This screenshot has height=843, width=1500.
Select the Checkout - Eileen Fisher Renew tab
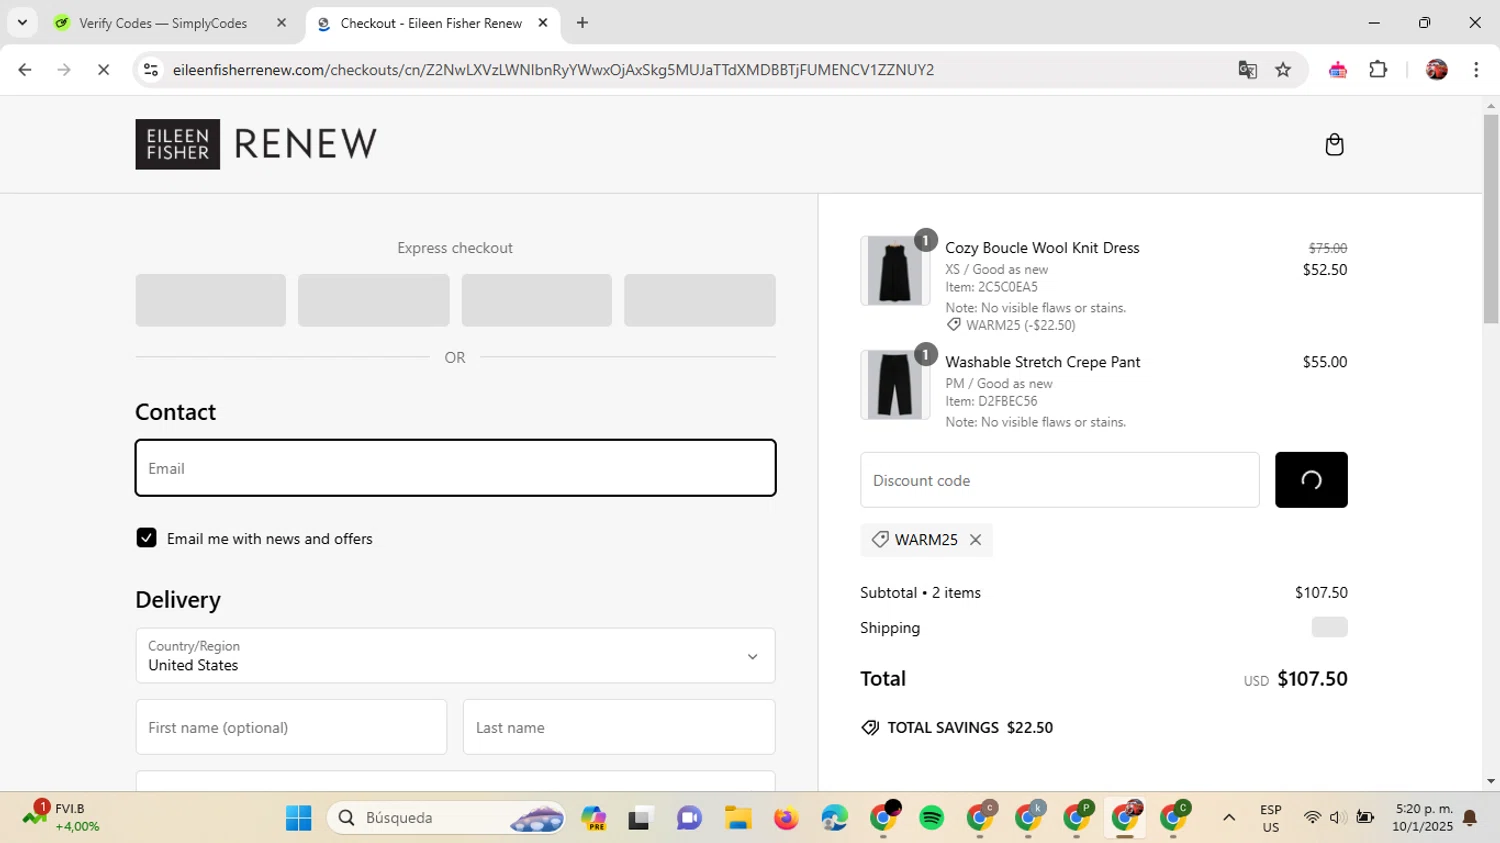pos(430,23)
